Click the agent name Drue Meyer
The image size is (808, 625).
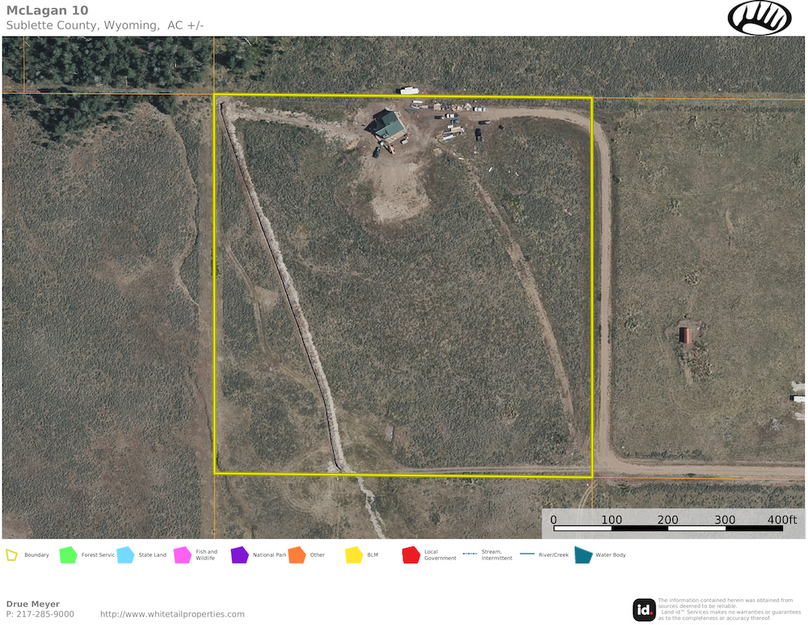pyautogui.click(x=33, y=604)
